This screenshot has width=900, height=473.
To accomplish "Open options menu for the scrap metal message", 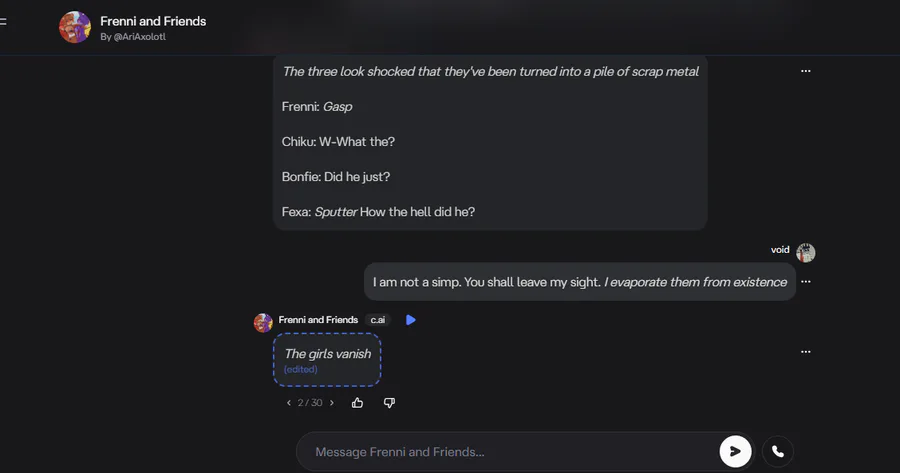I will point(805,71).
